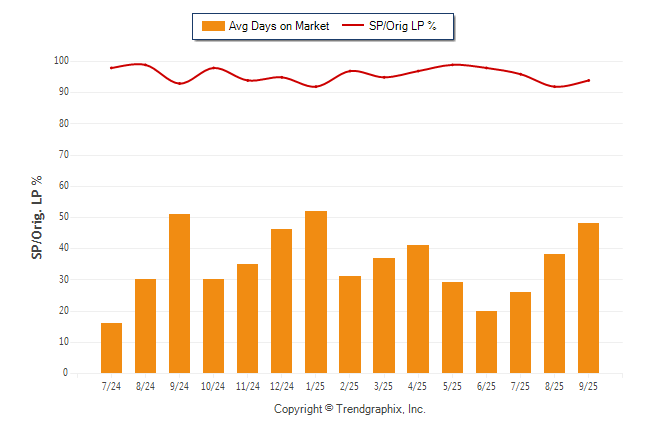The image size is (646, 434).
Task: Select the 12/24 orange bar
Action: [281, 301]
